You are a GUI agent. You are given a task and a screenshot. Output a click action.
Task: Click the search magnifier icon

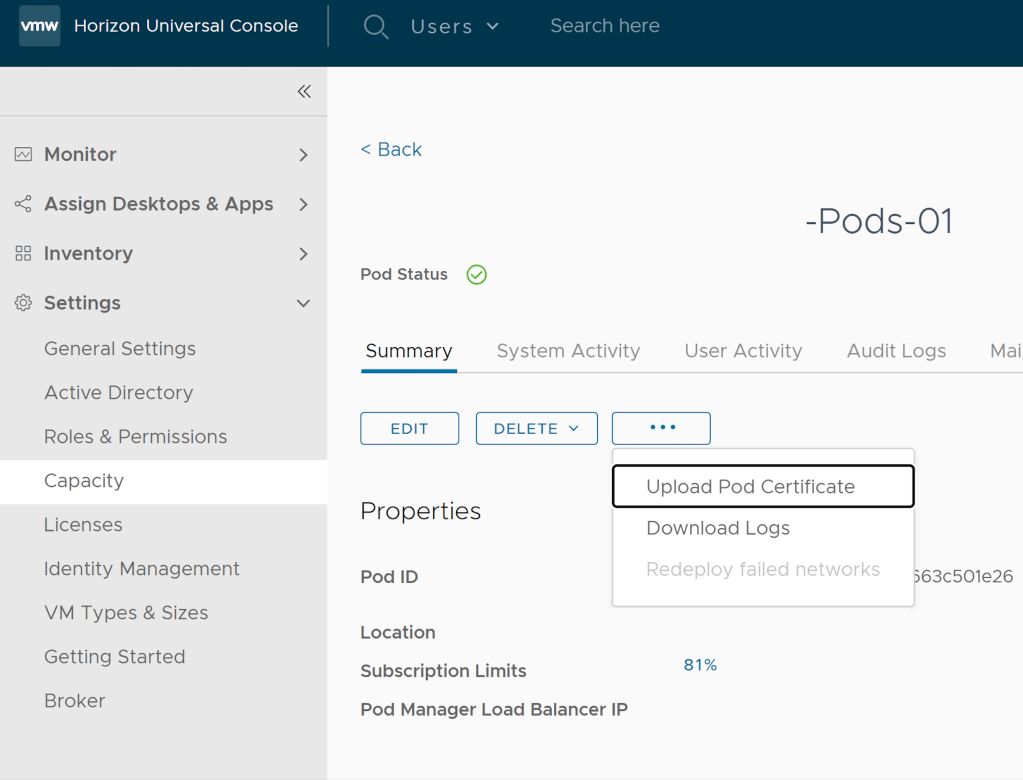click(376, 27)
